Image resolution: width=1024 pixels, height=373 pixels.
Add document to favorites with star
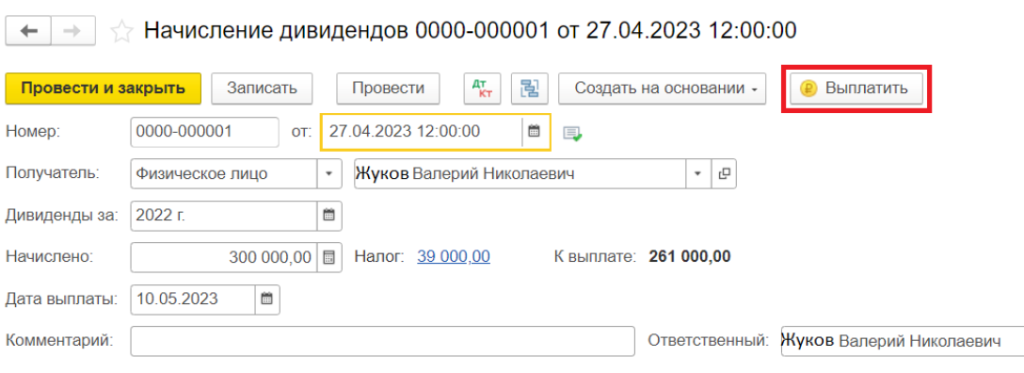coord(121,31)
